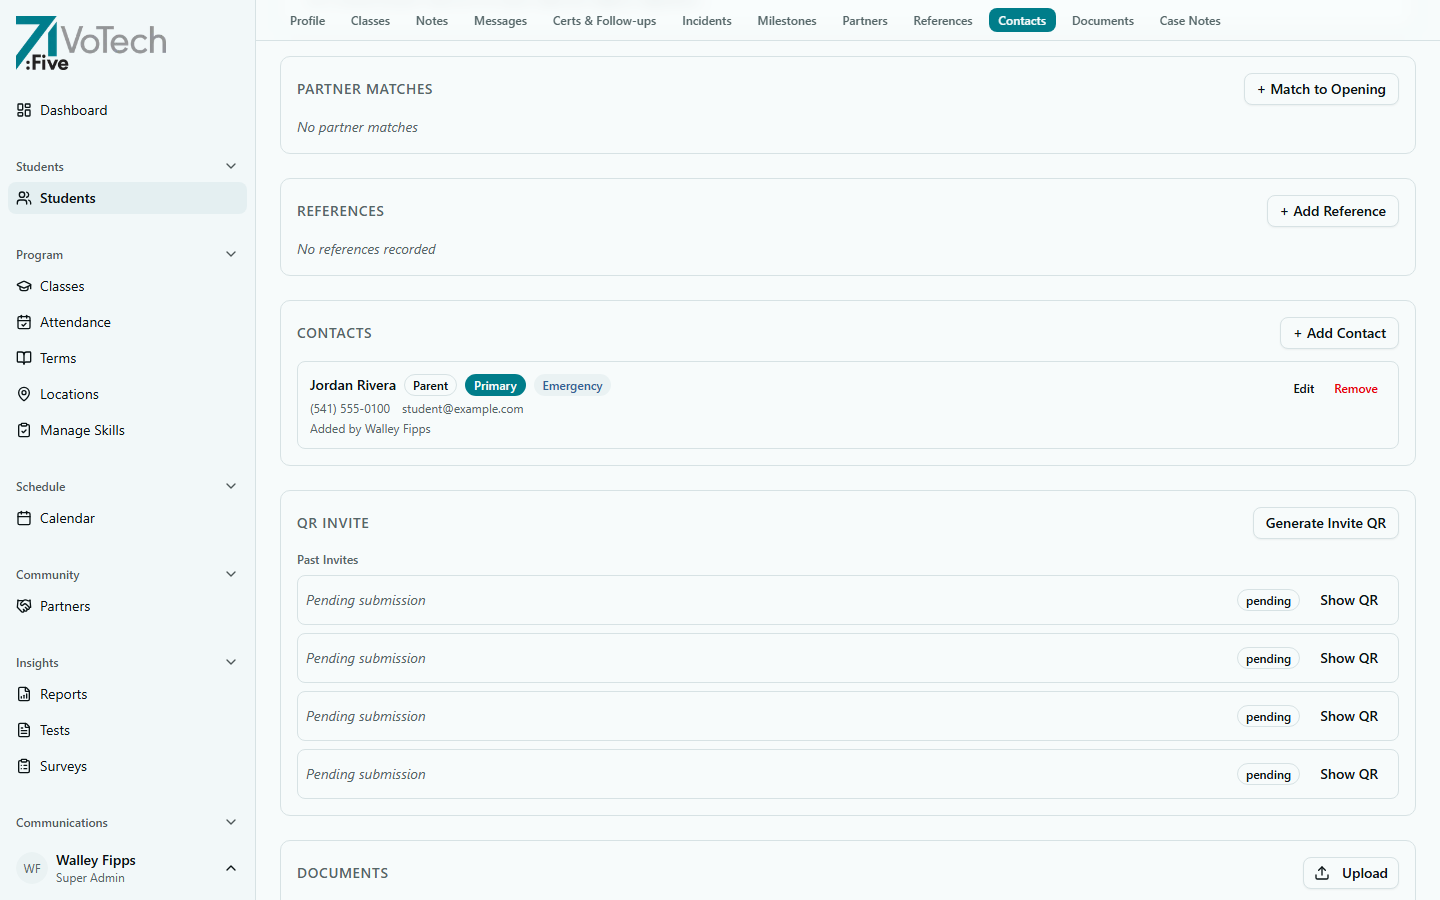Open the Surveys page

tap(63, 766)
